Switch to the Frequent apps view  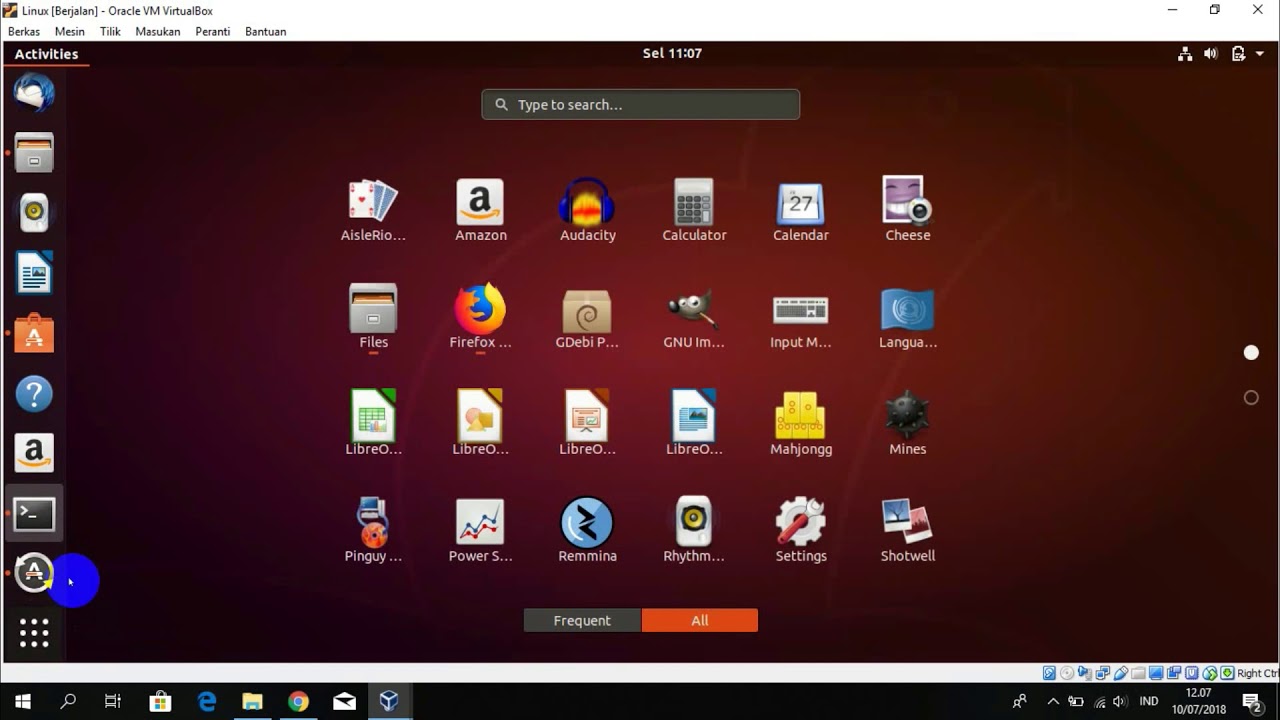pos(582,620)
